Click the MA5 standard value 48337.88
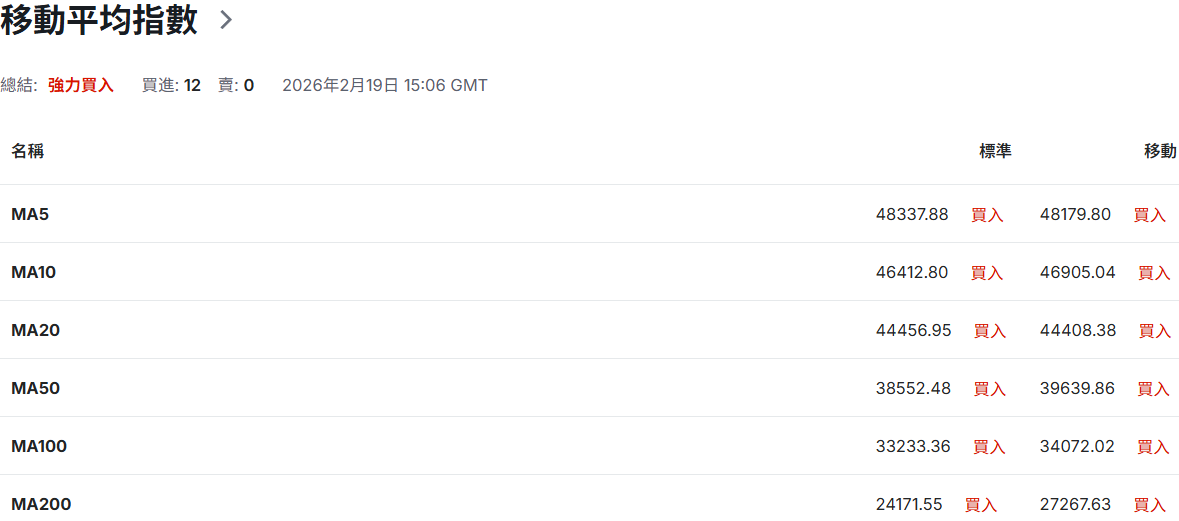Image resolution: width=1179 pixels, height=521 pixels. pos(912,214)
